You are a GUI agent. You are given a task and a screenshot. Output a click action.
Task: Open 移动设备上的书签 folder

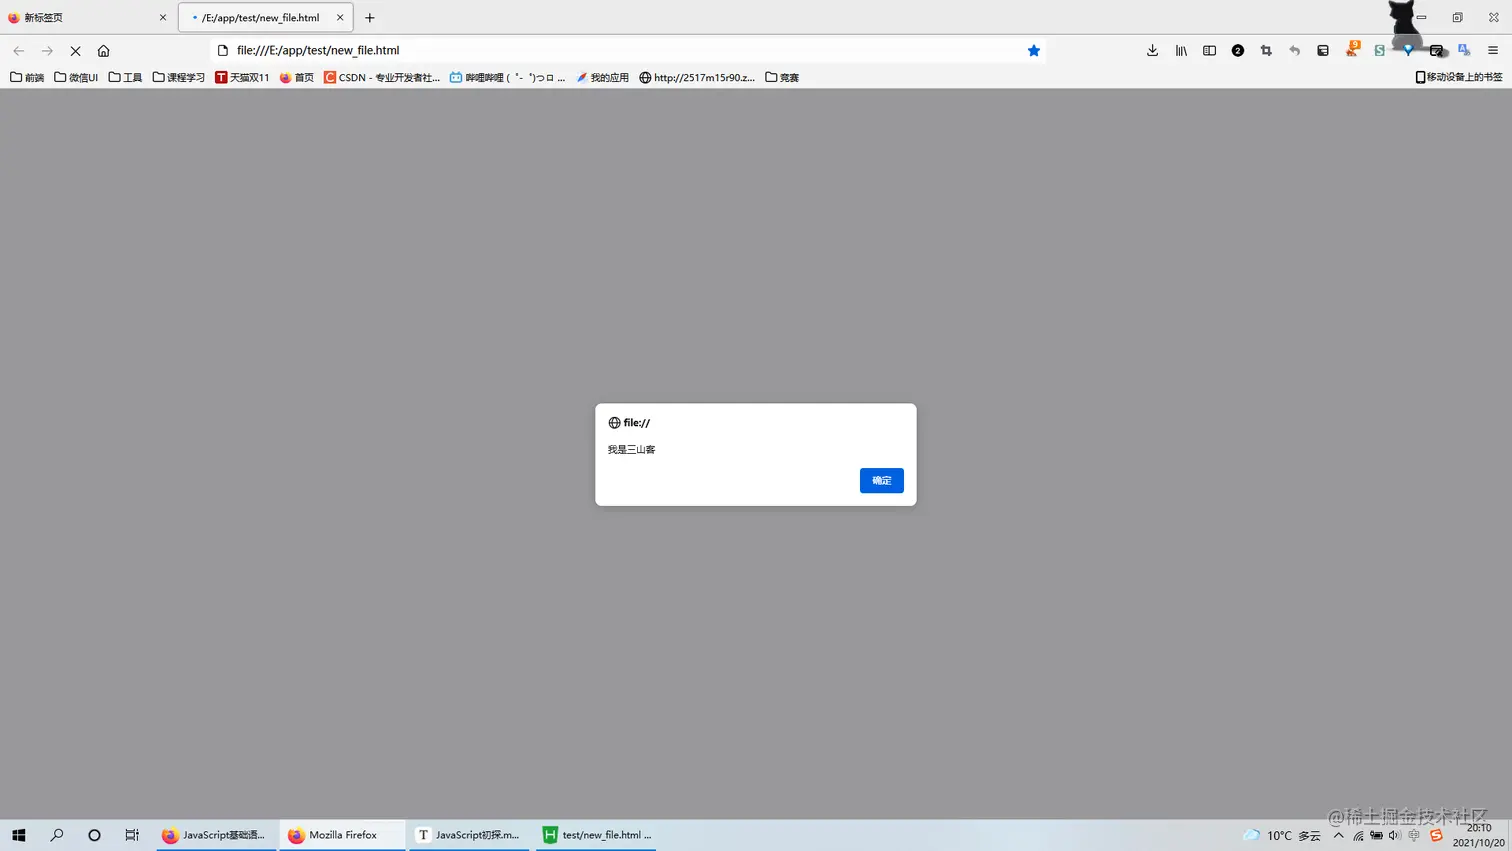[1459, 77]
